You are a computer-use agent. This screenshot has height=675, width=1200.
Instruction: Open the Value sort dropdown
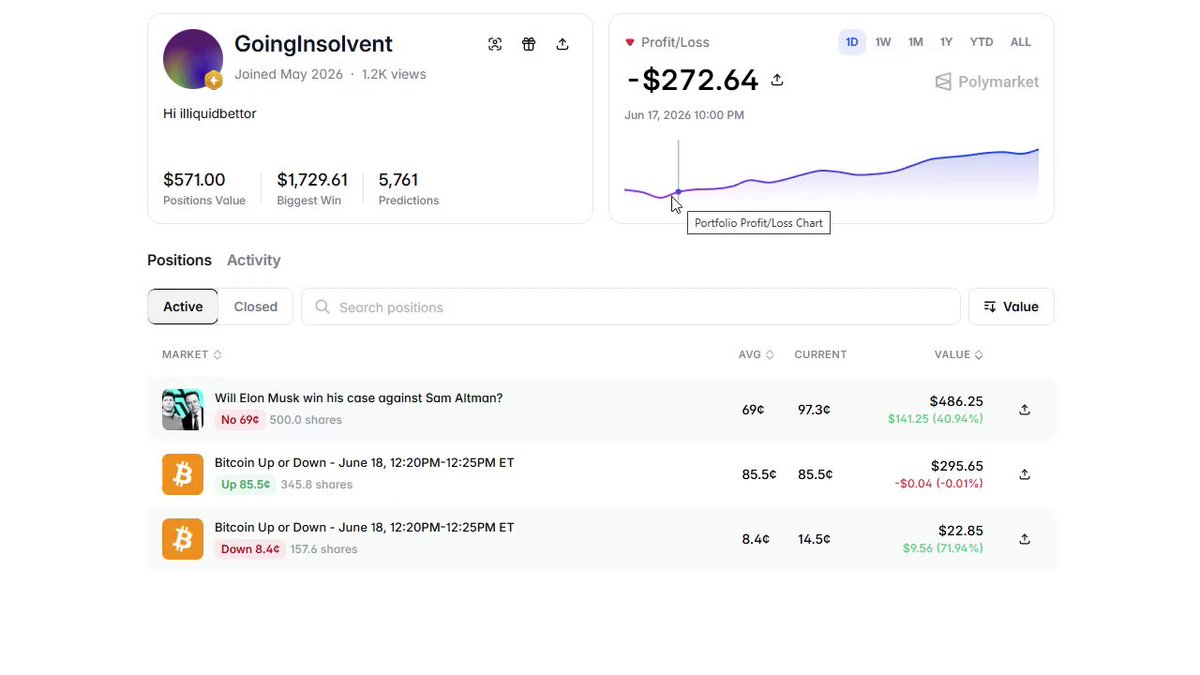pos(1011,307)
